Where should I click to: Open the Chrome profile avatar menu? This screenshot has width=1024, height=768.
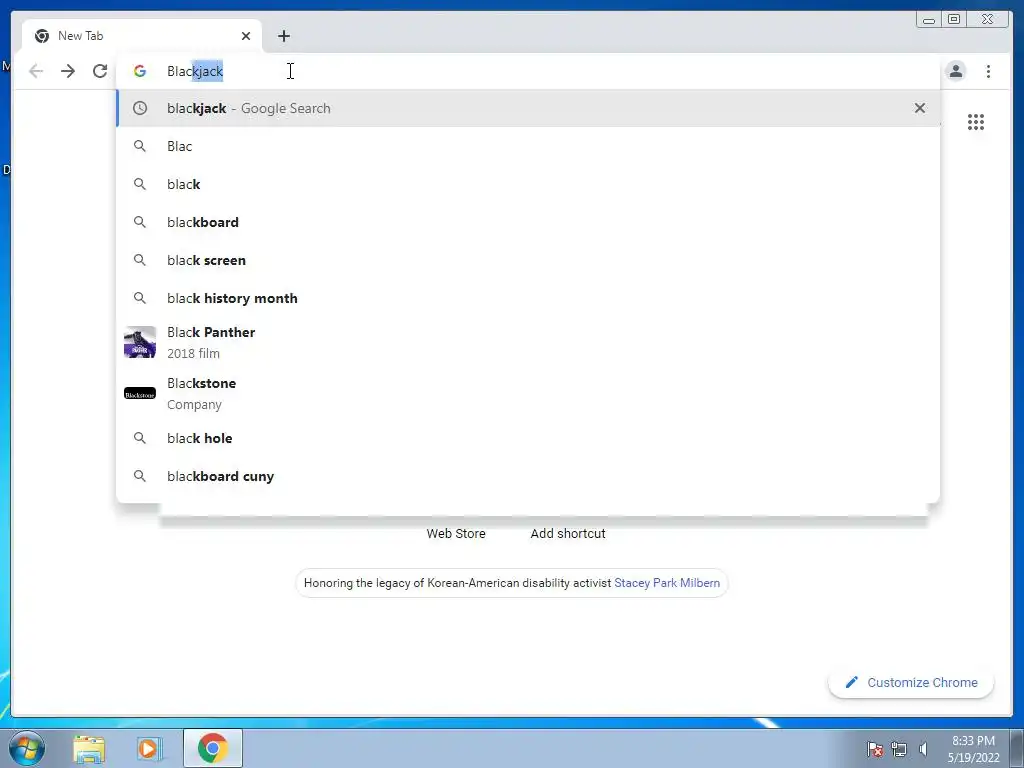955,71
